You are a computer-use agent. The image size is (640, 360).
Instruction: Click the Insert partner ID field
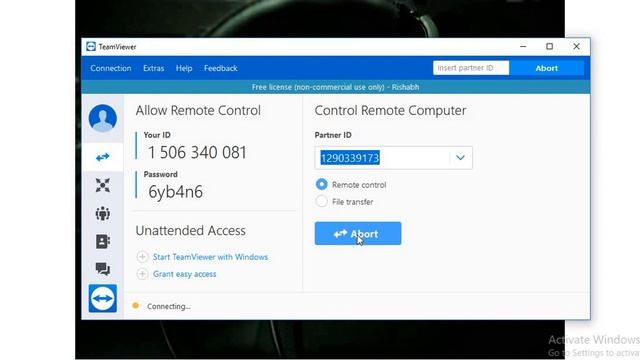(x=471, y=68)
